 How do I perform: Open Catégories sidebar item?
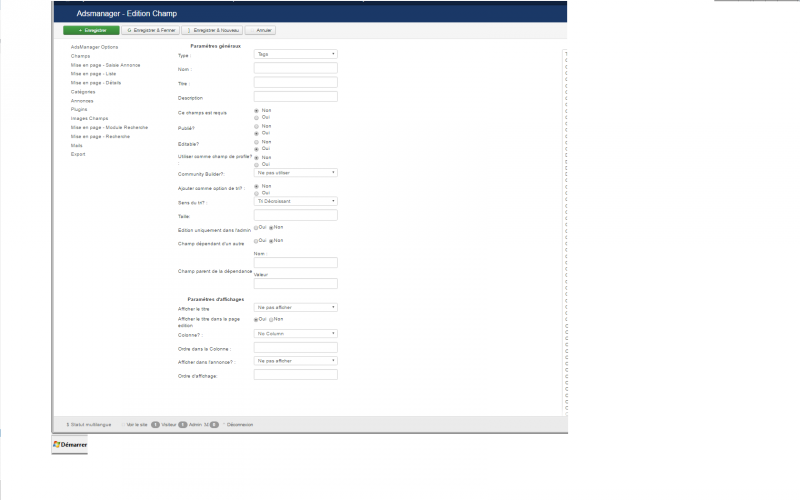point(83,92)
